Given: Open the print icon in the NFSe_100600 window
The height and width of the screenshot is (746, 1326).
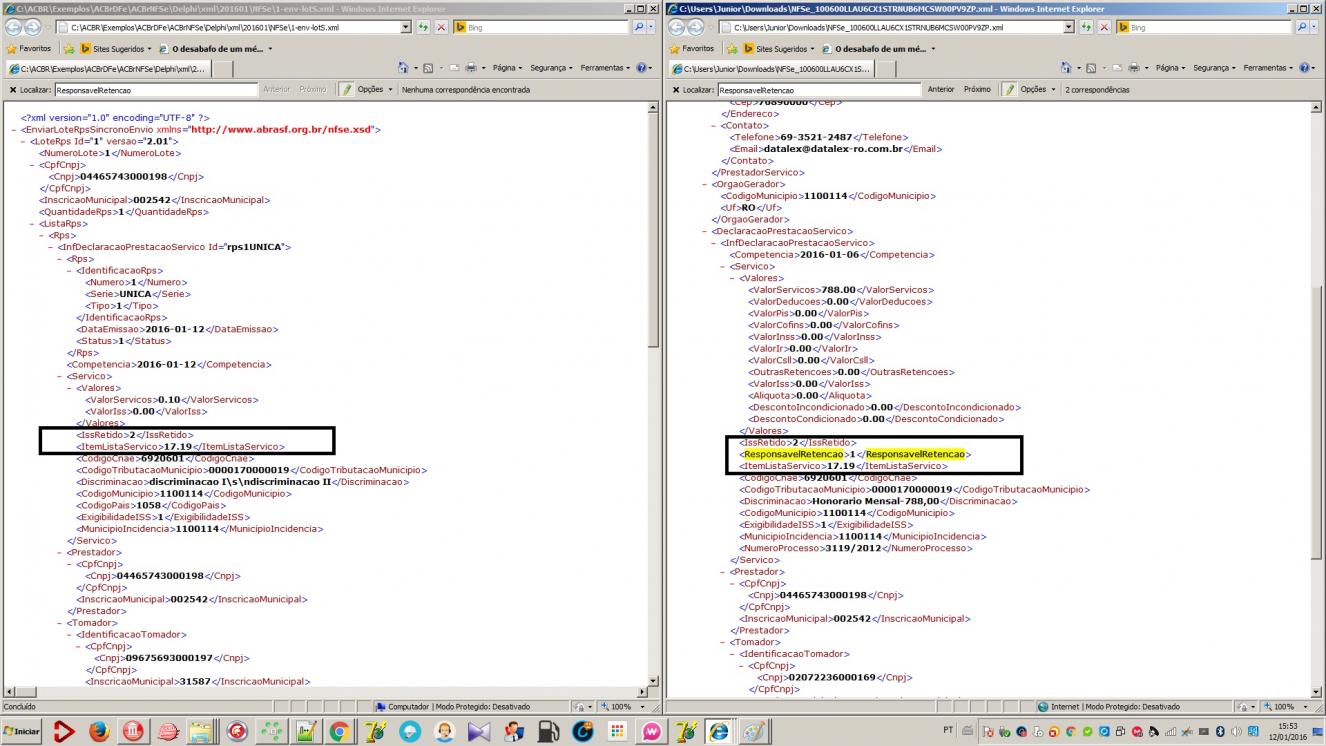Looking at the screenshot, I should (1133, 68).
